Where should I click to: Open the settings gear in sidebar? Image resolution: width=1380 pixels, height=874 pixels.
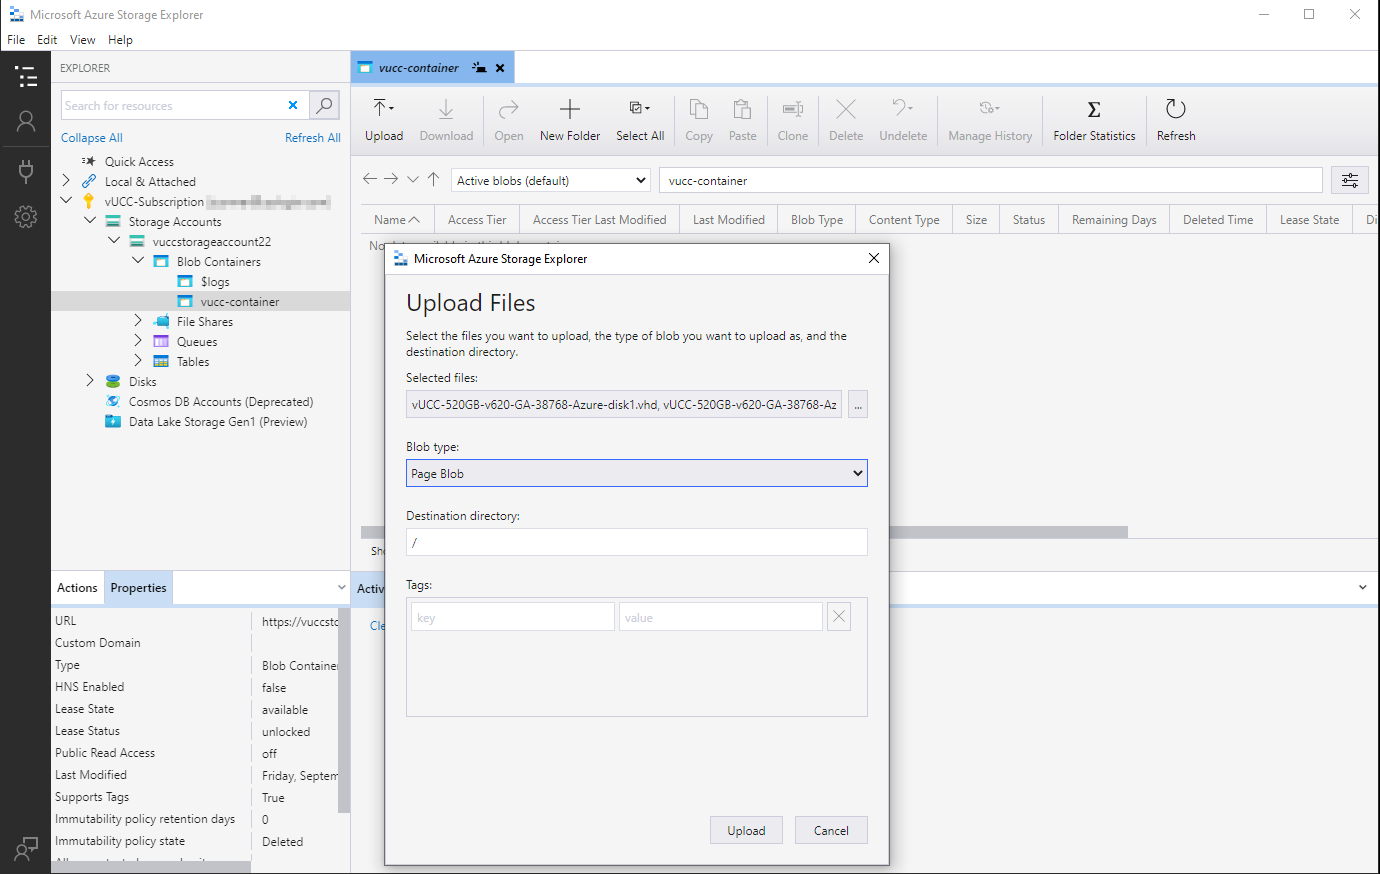(x=26, y=216)
